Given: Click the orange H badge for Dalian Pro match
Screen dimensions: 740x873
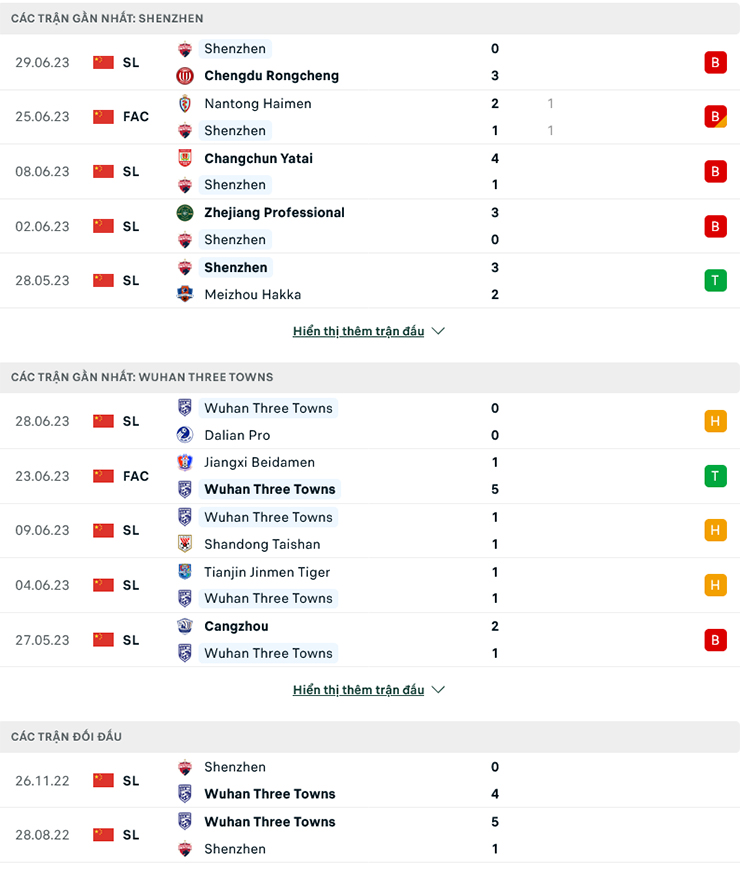Looking at the screenshot, I should click(715, 421).
